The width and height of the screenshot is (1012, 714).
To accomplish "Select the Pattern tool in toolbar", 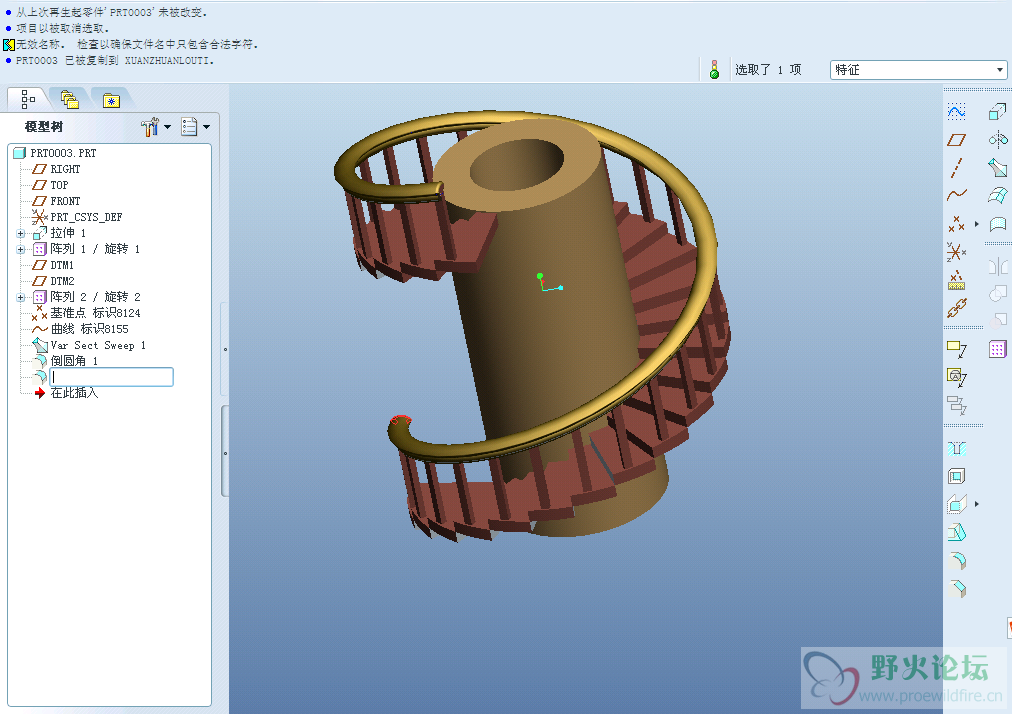I will 998,349.
